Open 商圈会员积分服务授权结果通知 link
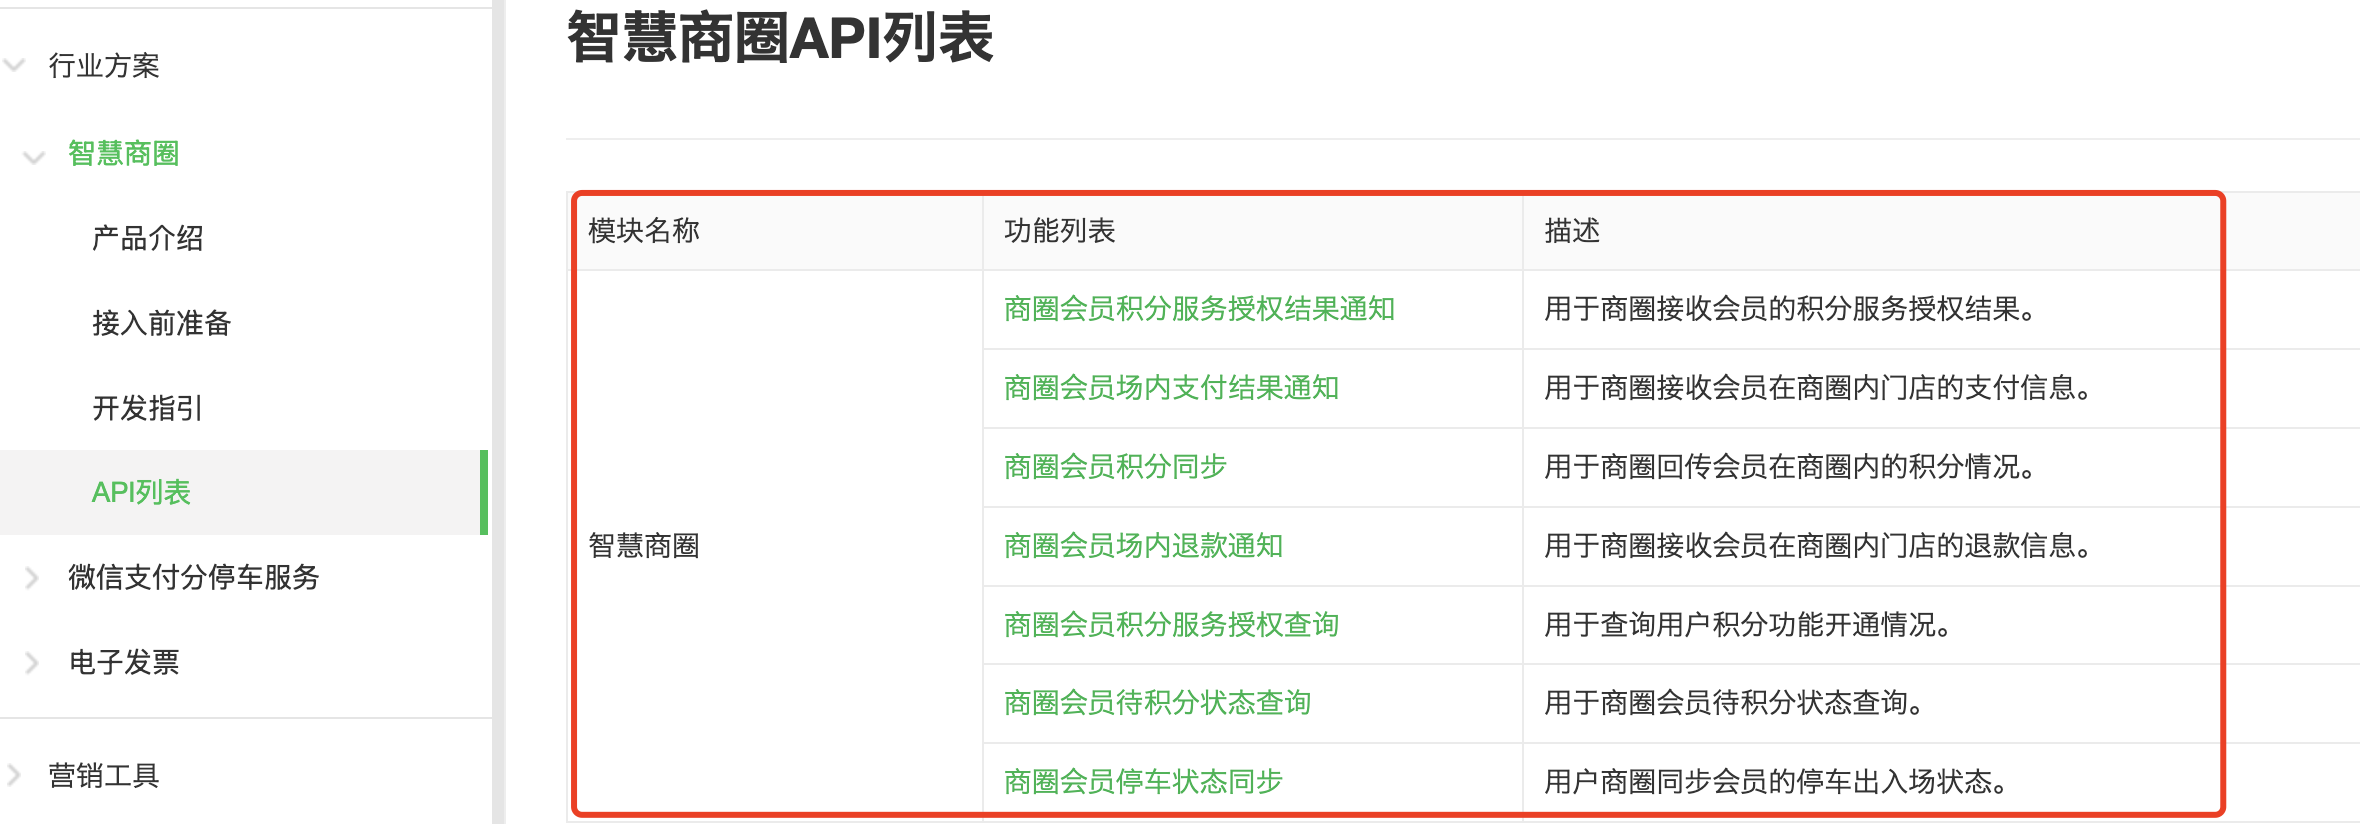 point(1199,309)
